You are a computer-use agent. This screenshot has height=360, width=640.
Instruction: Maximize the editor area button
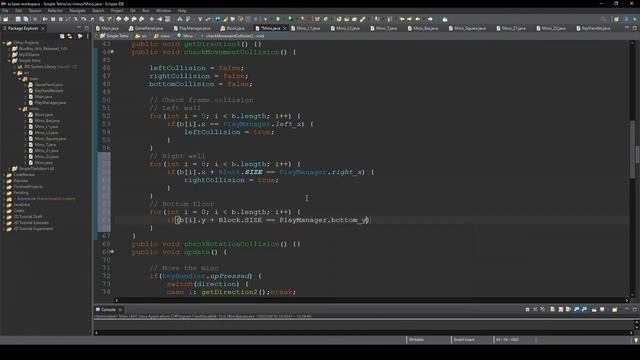(x=634, y=28)
